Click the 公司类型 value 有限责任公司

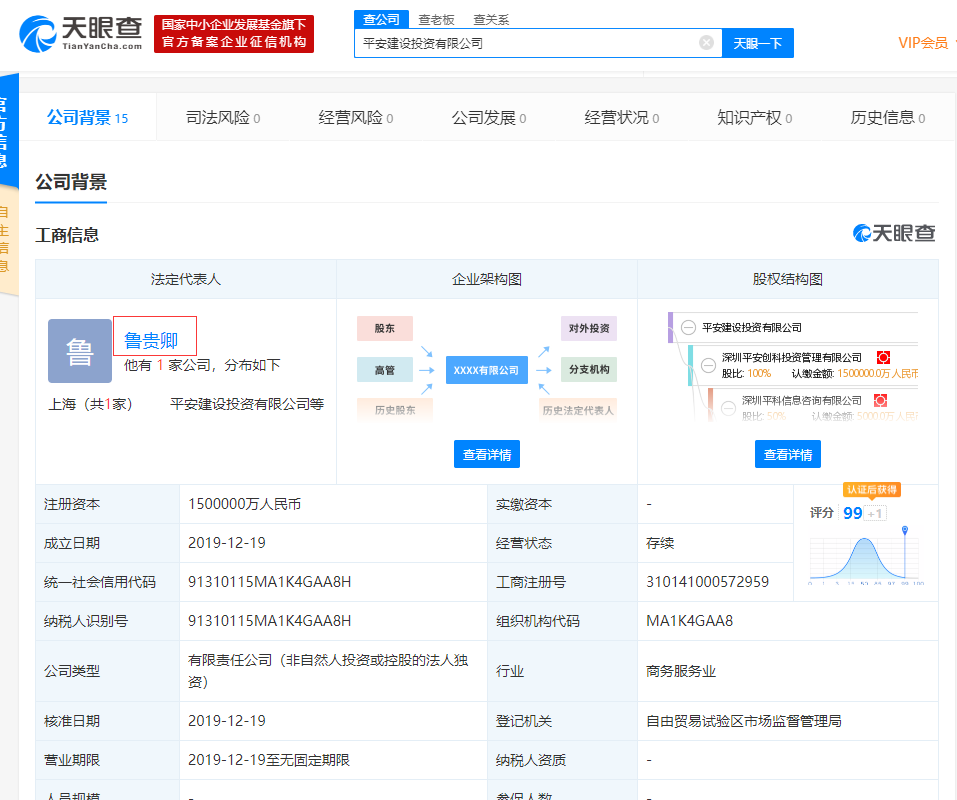point(328,671)
